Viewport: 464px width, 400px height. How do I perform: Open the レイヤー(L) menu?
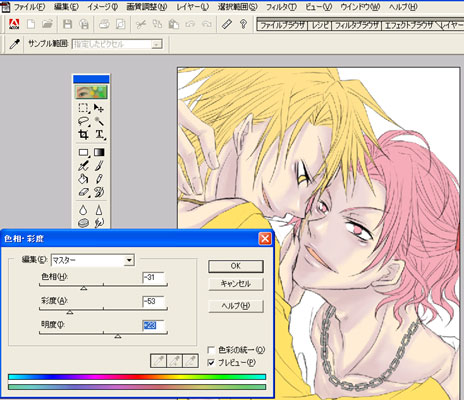(x=192, y=6)
